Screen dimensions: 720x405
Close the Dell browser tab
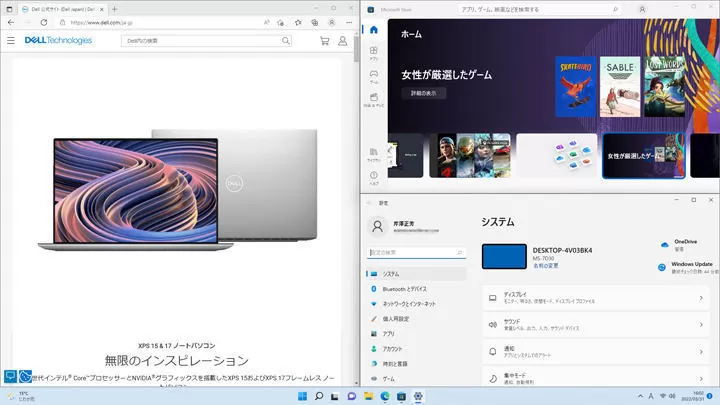[101, 9]
